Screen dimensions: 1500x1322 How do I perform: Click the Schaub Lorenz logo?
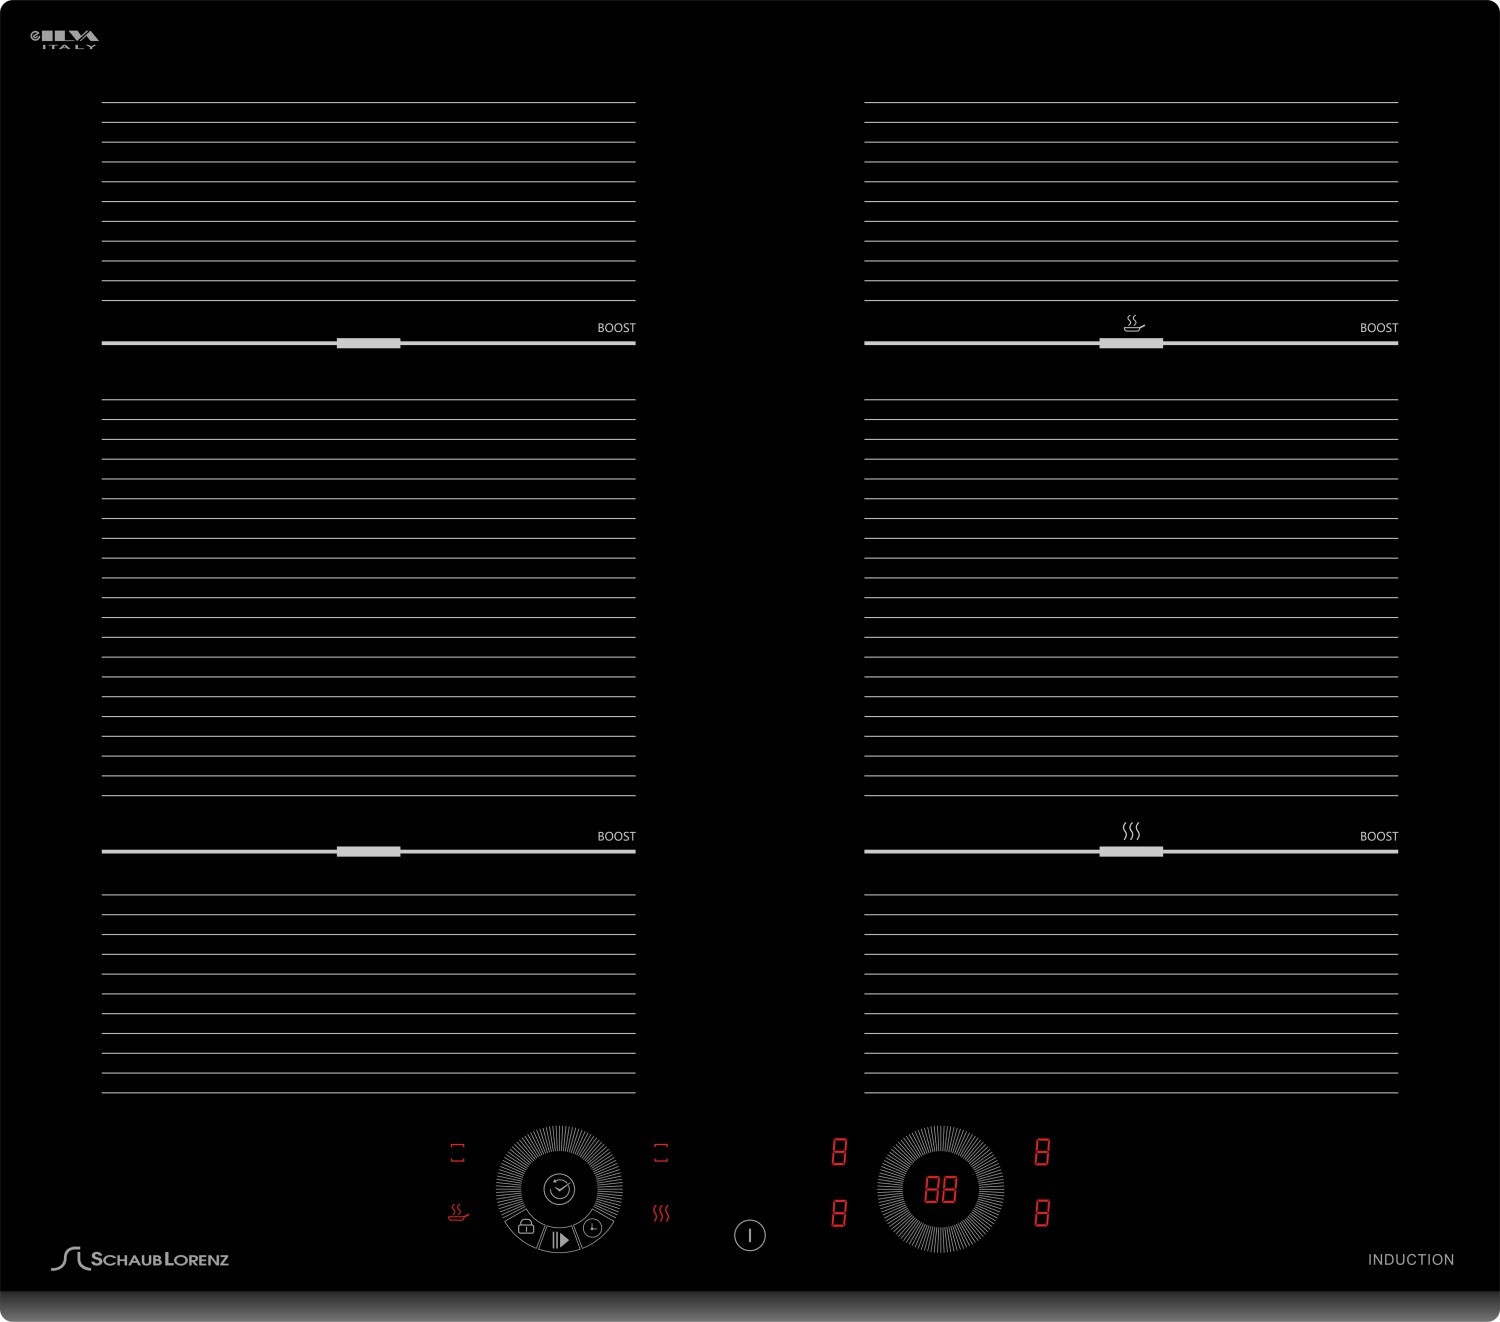coord(141,1259)
